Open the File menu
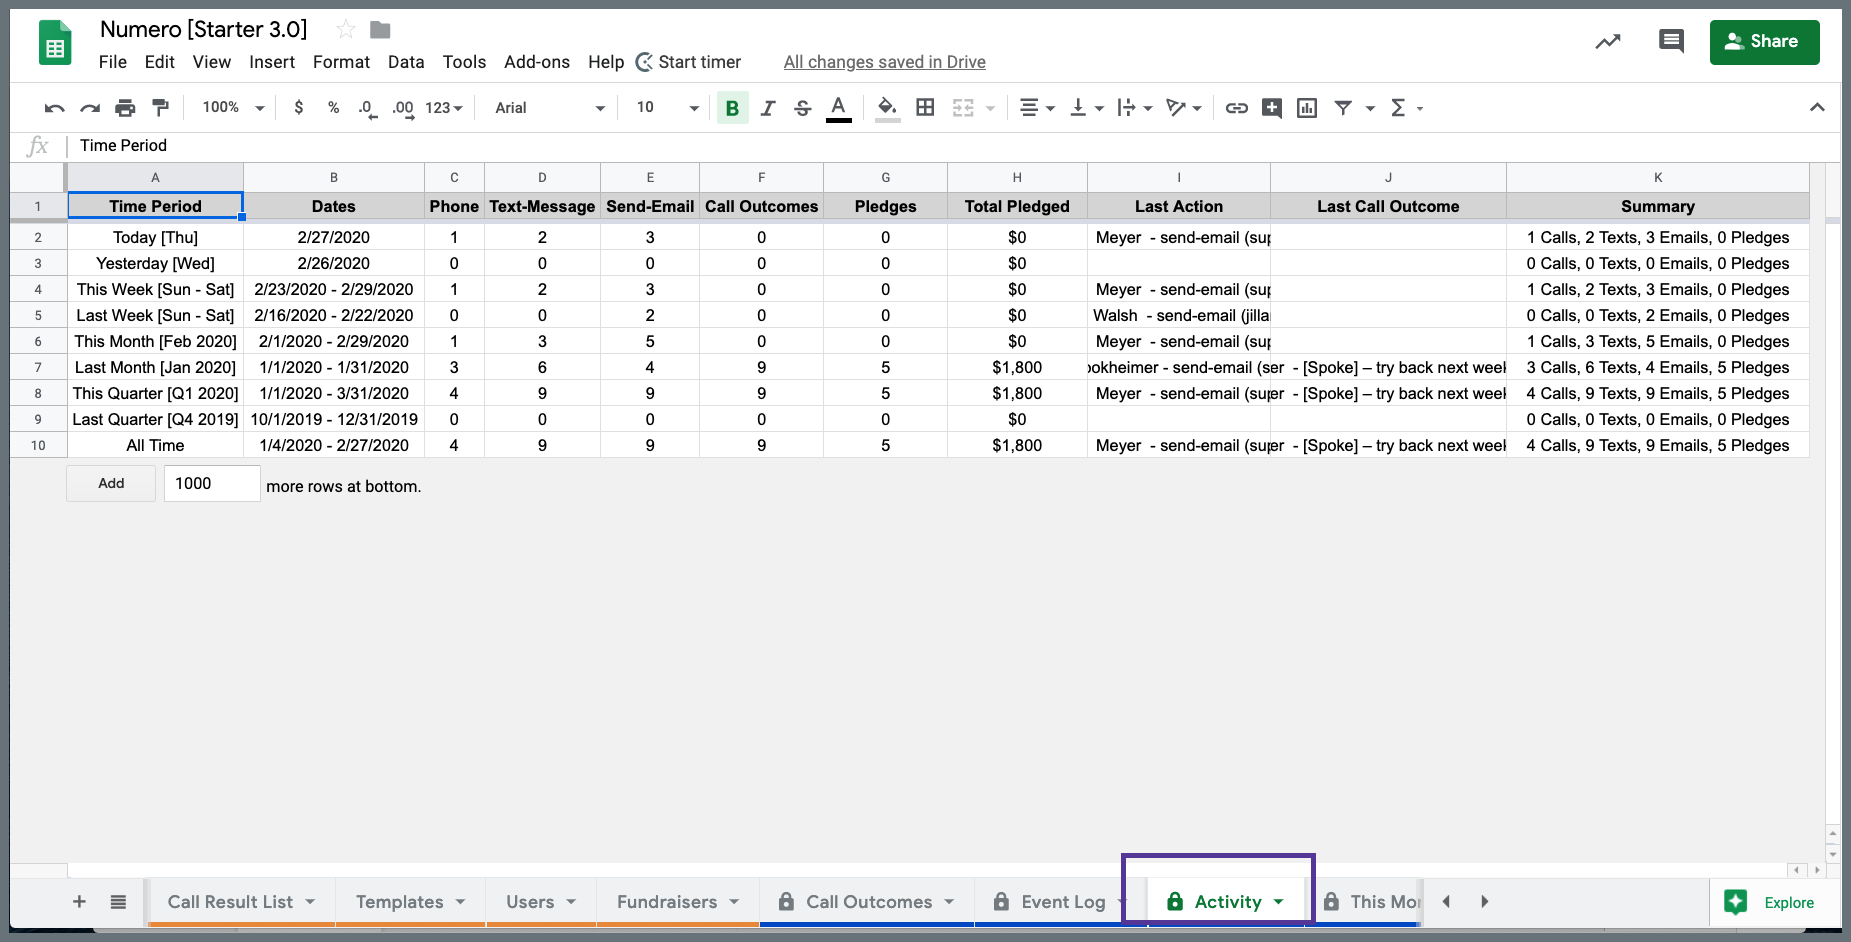The image size is (1851, 942). coord(113,62)
